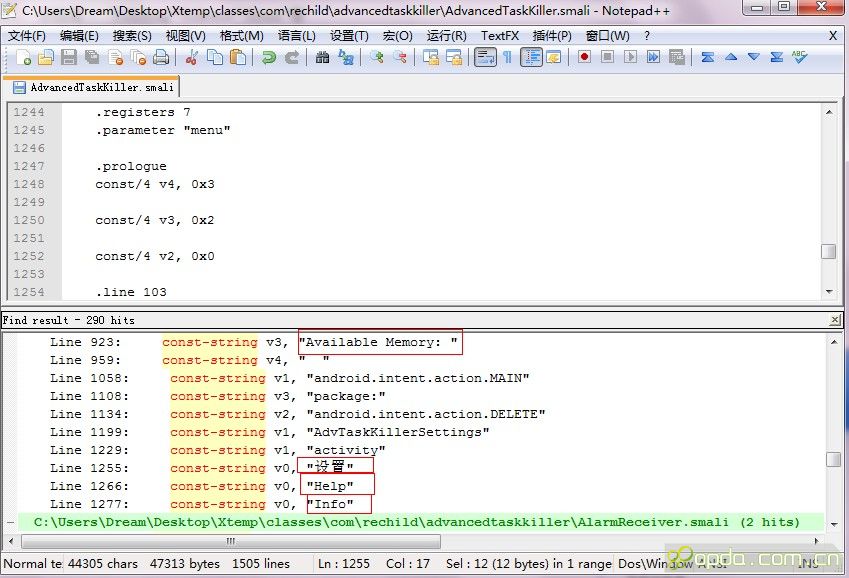
Task: Click the Print icon in toolbar
Action: click(x=161, y=58)
